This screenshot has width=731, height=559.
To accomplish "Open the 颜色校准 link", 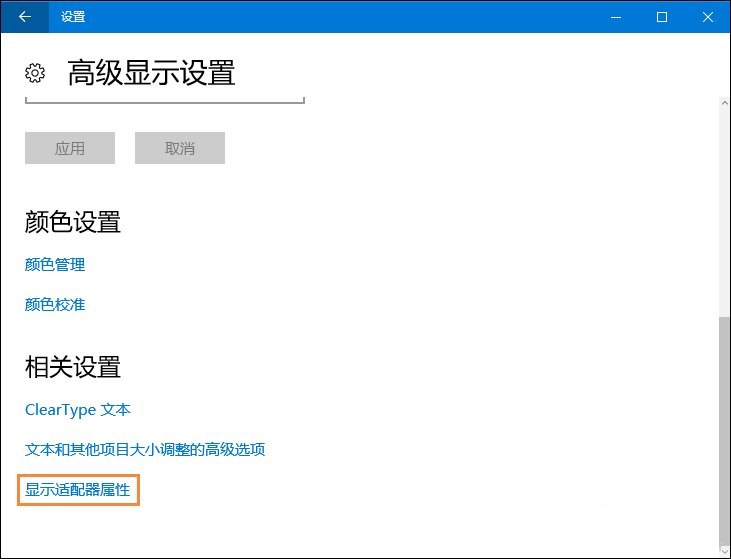I will [55, 304].
